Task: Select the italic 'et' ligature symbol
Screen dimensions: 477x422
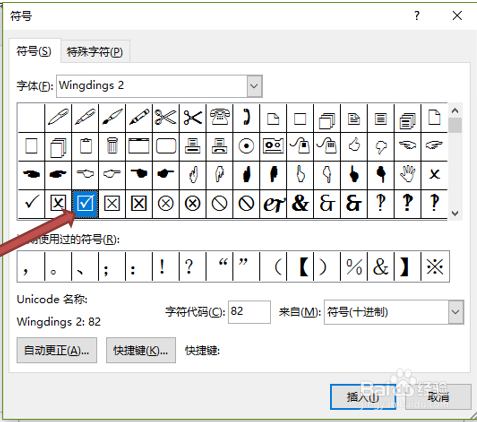Action: click(x=273, y=203)
